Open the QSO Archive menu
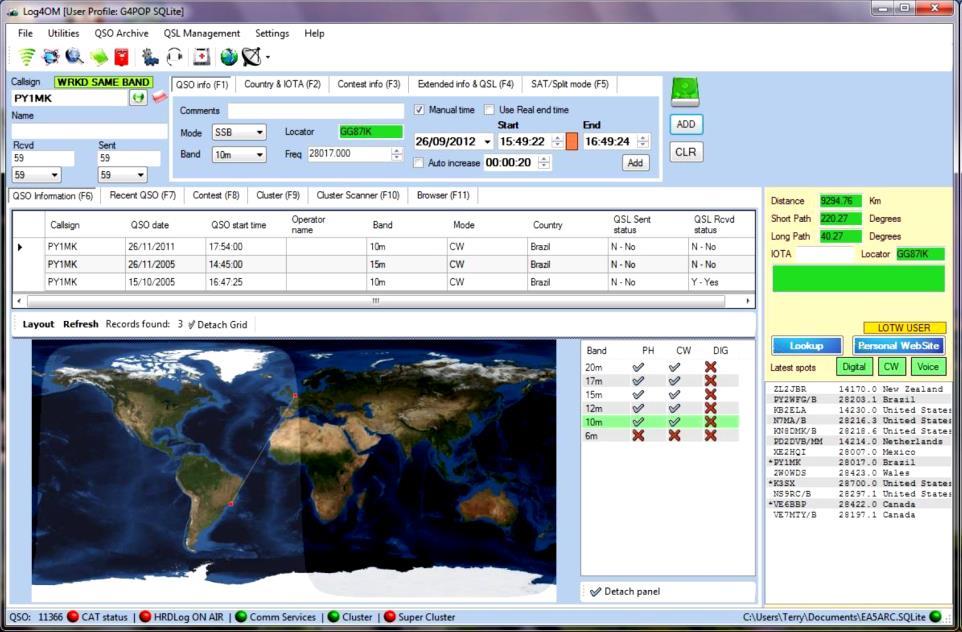This screenshot has height=632, width=962. pos(121,33)
